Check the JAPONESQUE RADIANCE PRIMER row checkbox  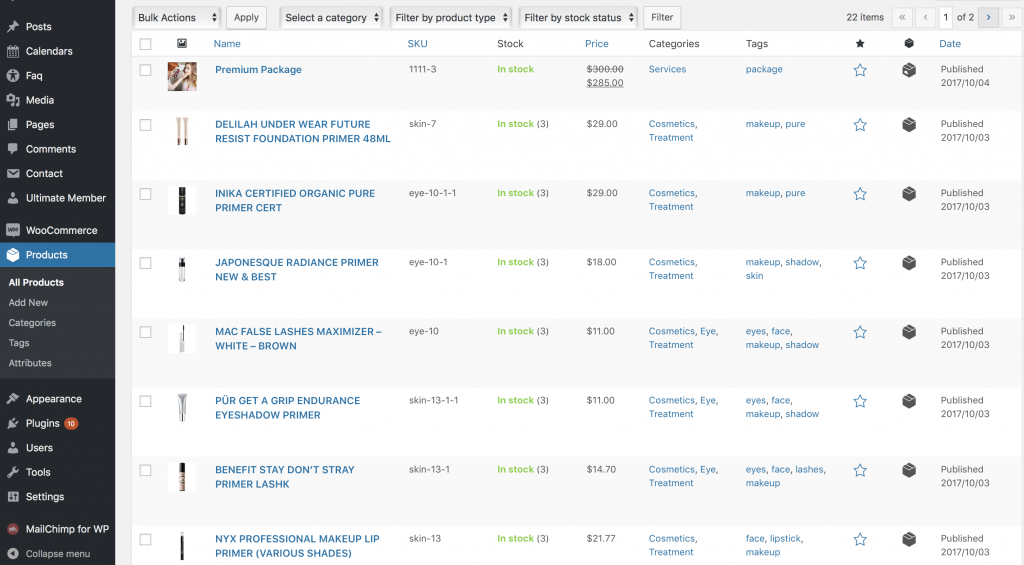146,263
